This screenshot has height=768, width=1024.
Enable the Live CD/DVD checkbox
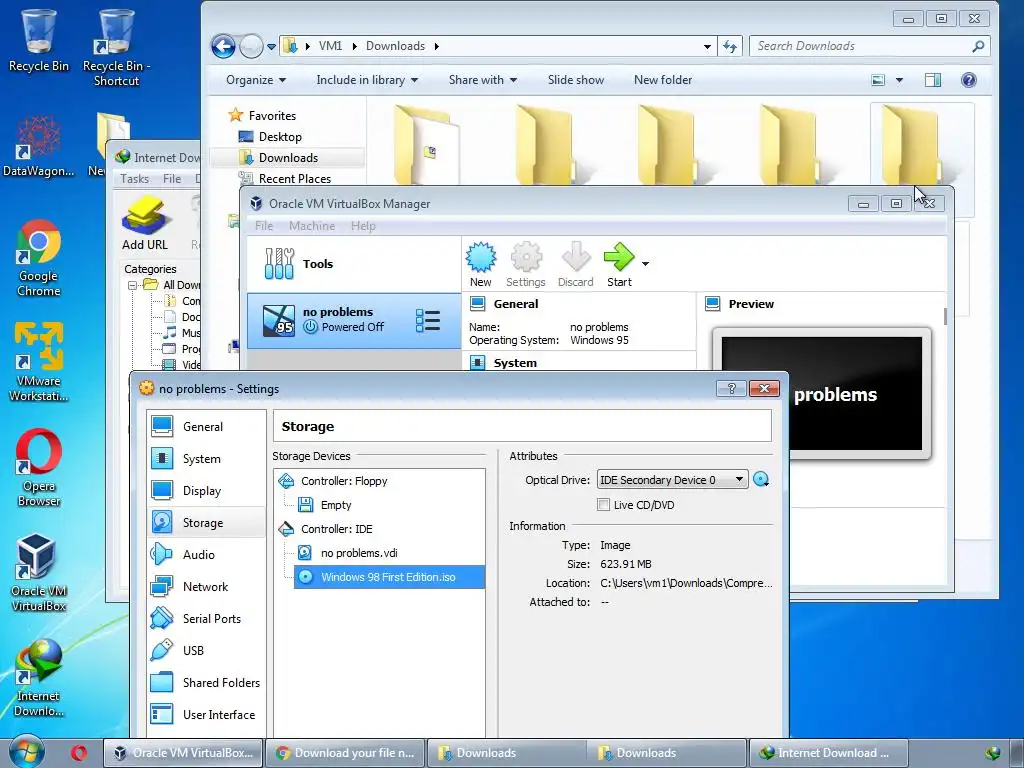pos(603,505)
